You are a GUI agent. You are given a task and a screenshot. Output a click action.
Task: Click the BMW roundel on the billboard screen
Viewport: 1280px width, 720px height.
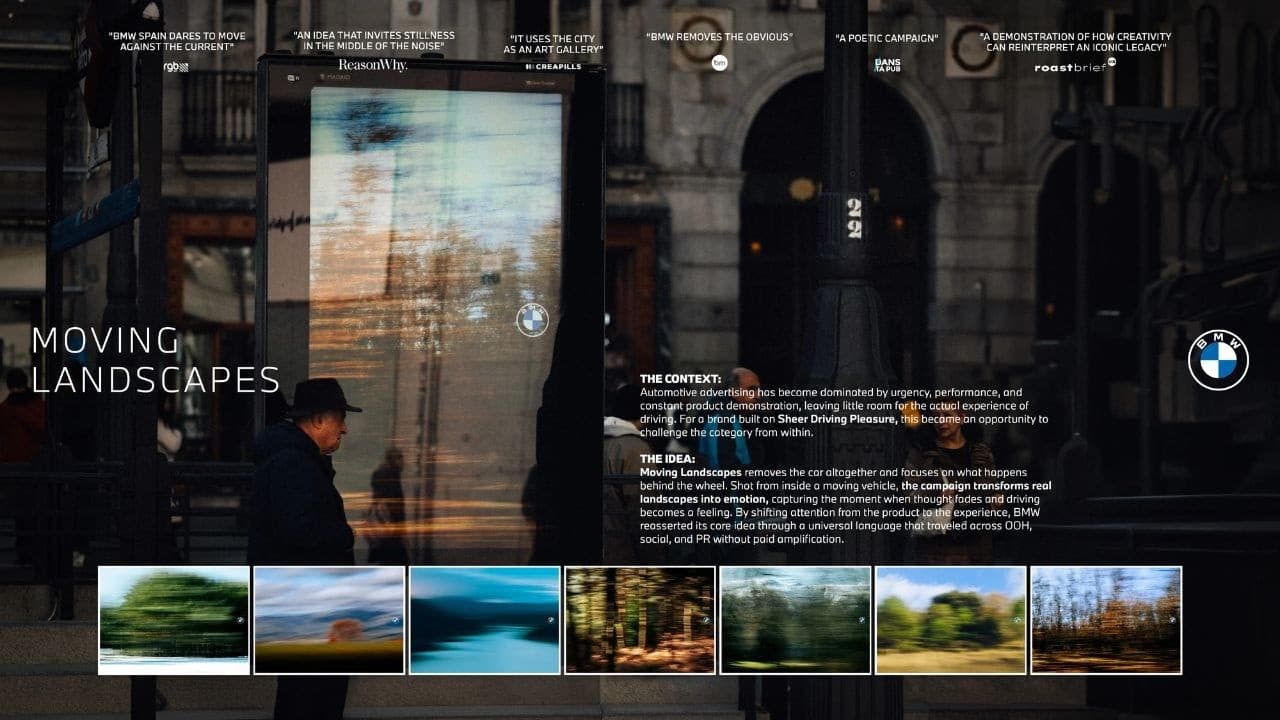point(533,320)
